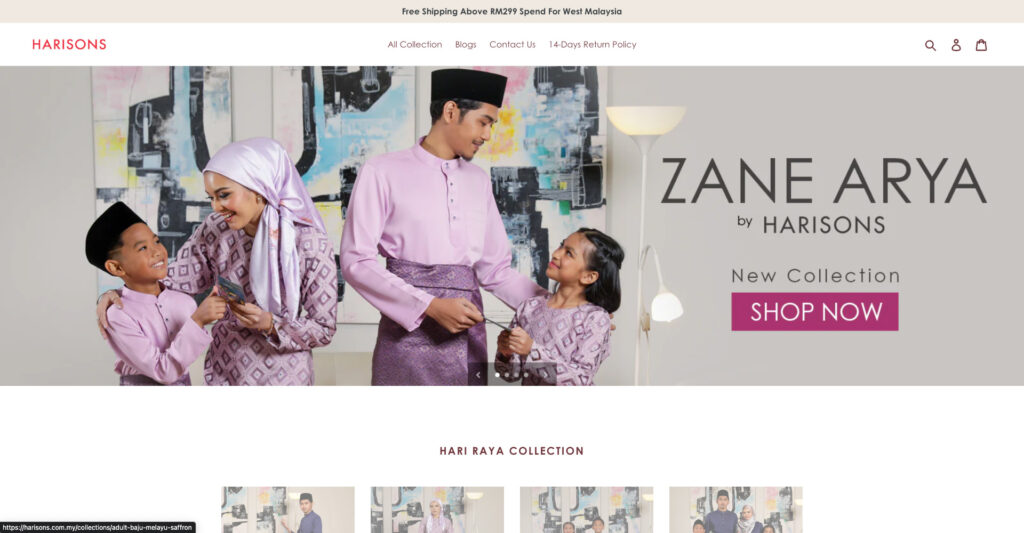Viewport: 1024px width, 533px height.
Task: Open the All Collection menu
Action: tap(415, 44)
